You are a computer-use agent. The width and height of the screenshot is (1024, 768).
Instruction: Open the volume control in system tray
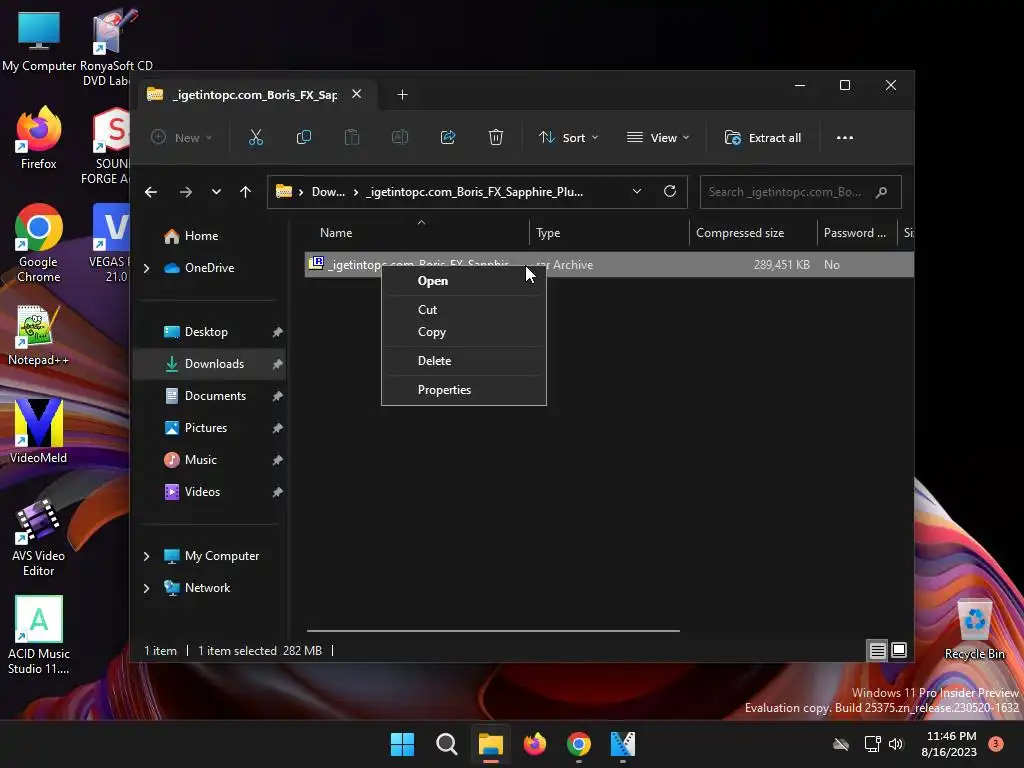896,744
